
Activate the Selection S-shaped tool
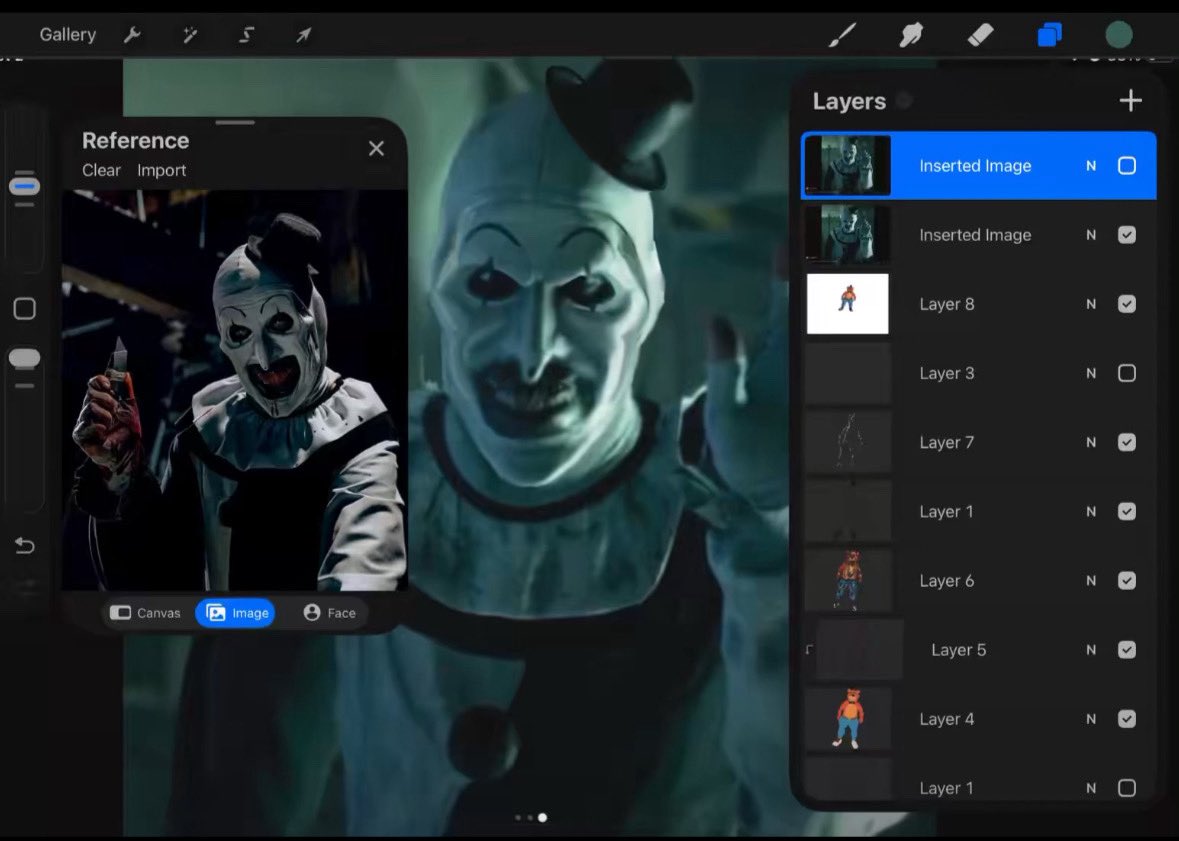click(247, 35)
